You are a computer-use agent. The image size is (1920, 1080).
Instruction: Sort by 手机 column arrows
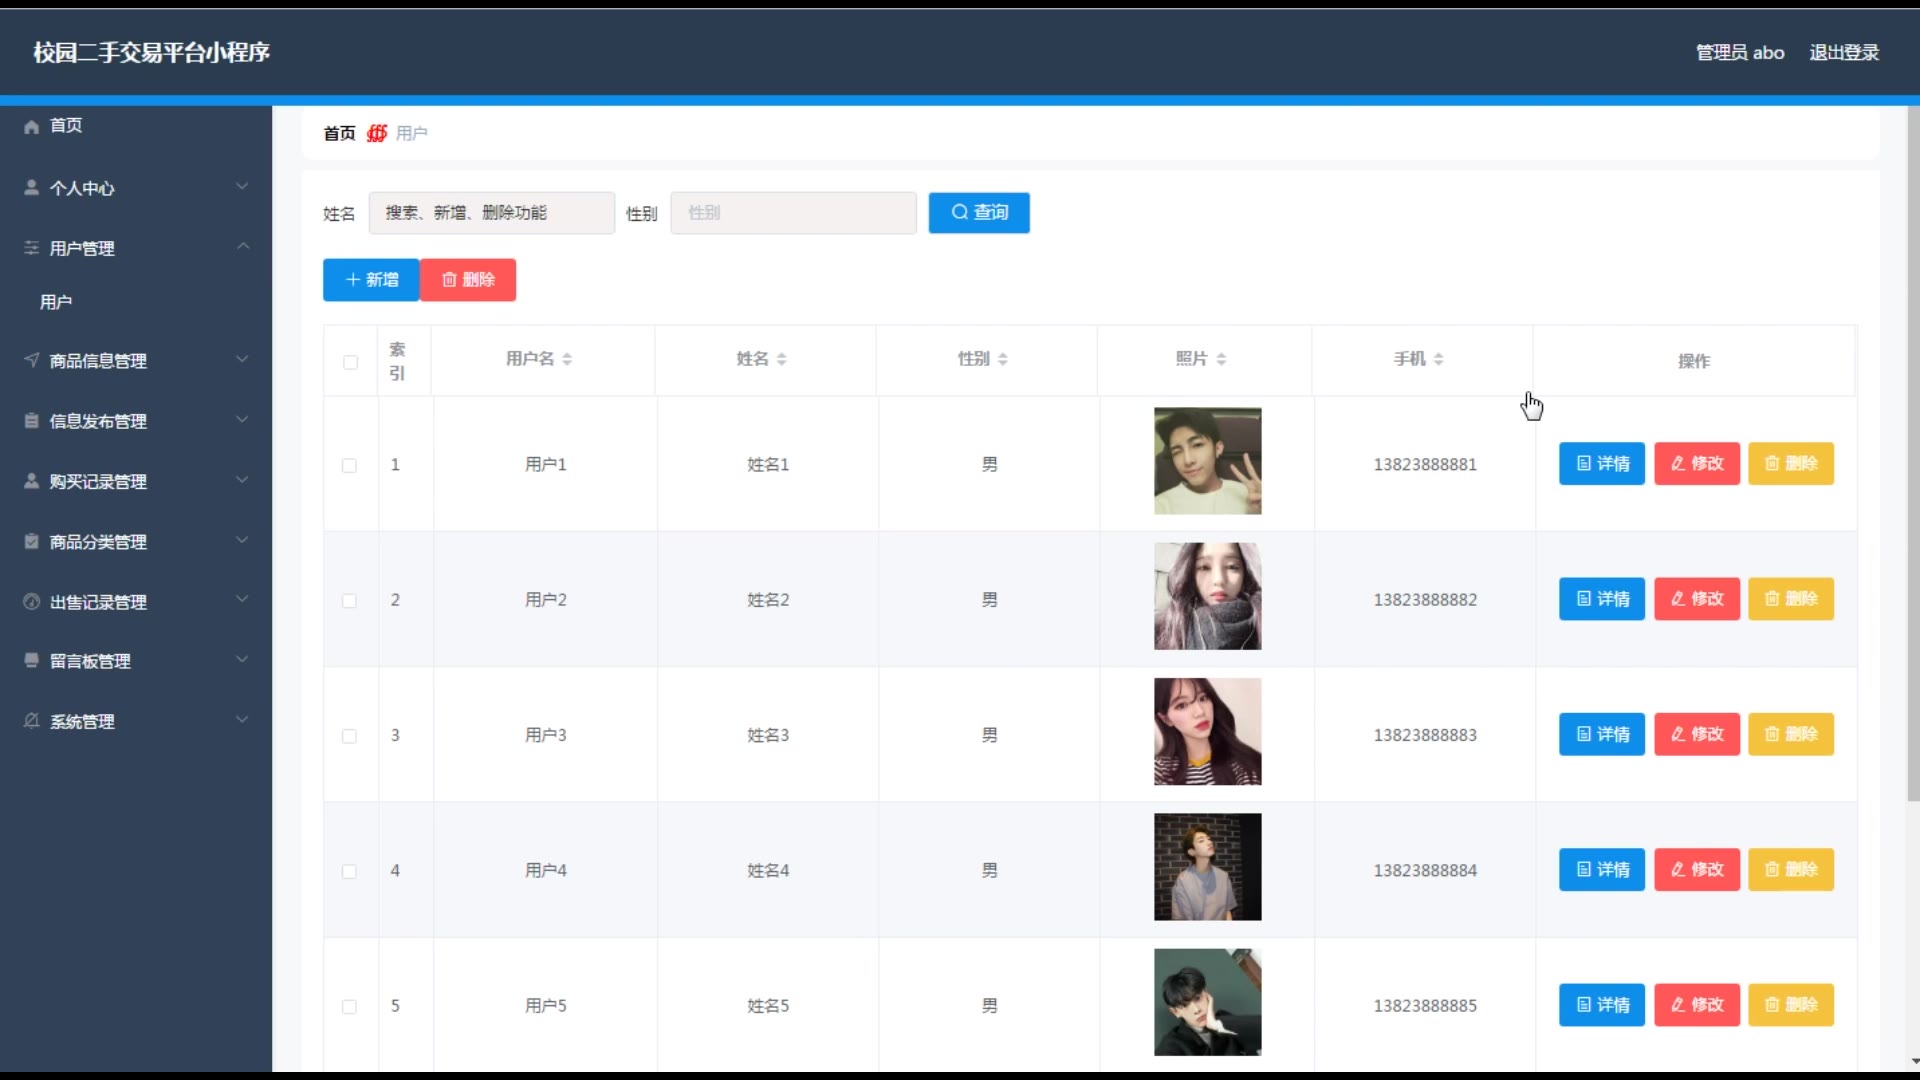pos(1438,359)
